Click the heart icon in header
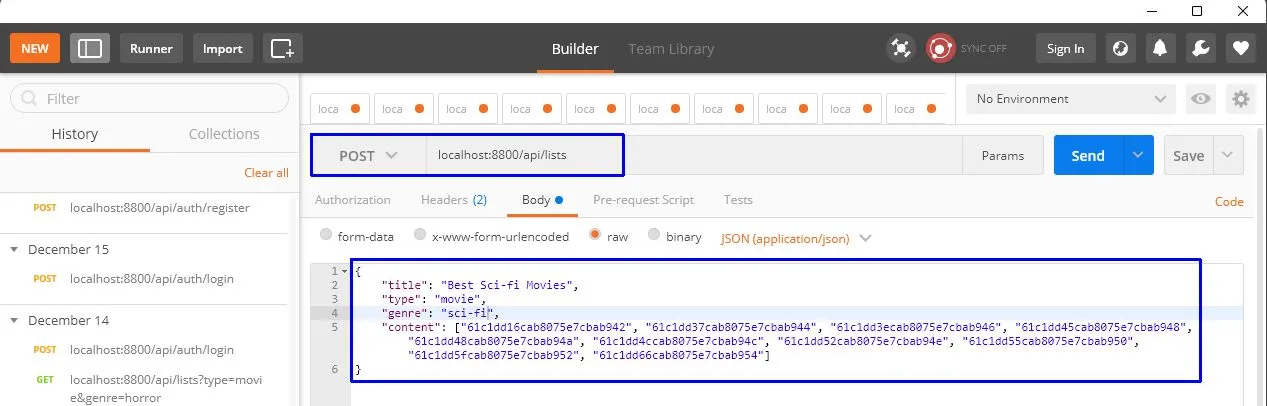The height and width of the screenshot is (406, 1267). [x=1241, y=48]
